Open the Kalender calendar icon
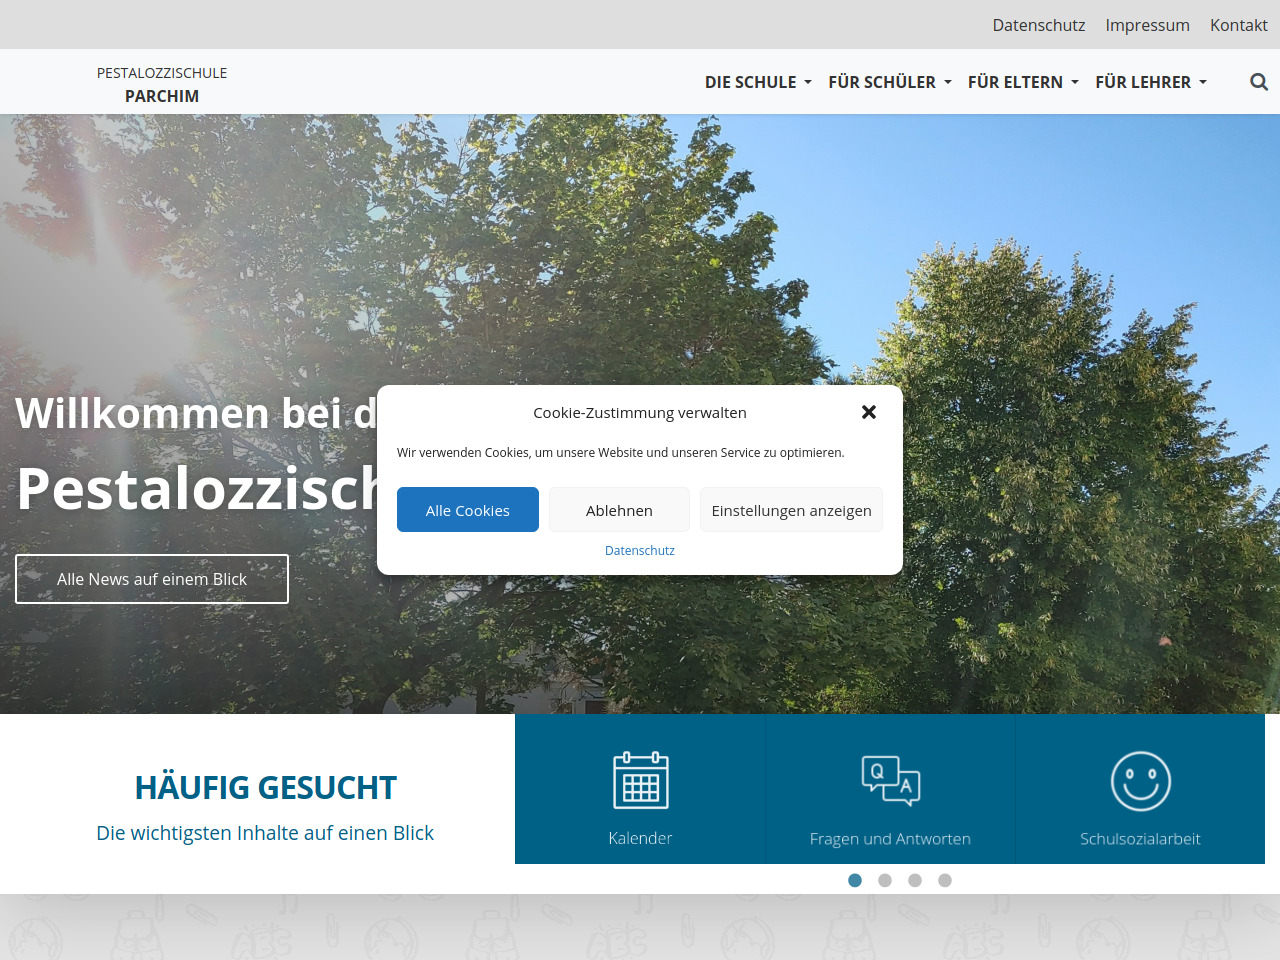Viewport: 1280px width, 960px height. (640, 781)
